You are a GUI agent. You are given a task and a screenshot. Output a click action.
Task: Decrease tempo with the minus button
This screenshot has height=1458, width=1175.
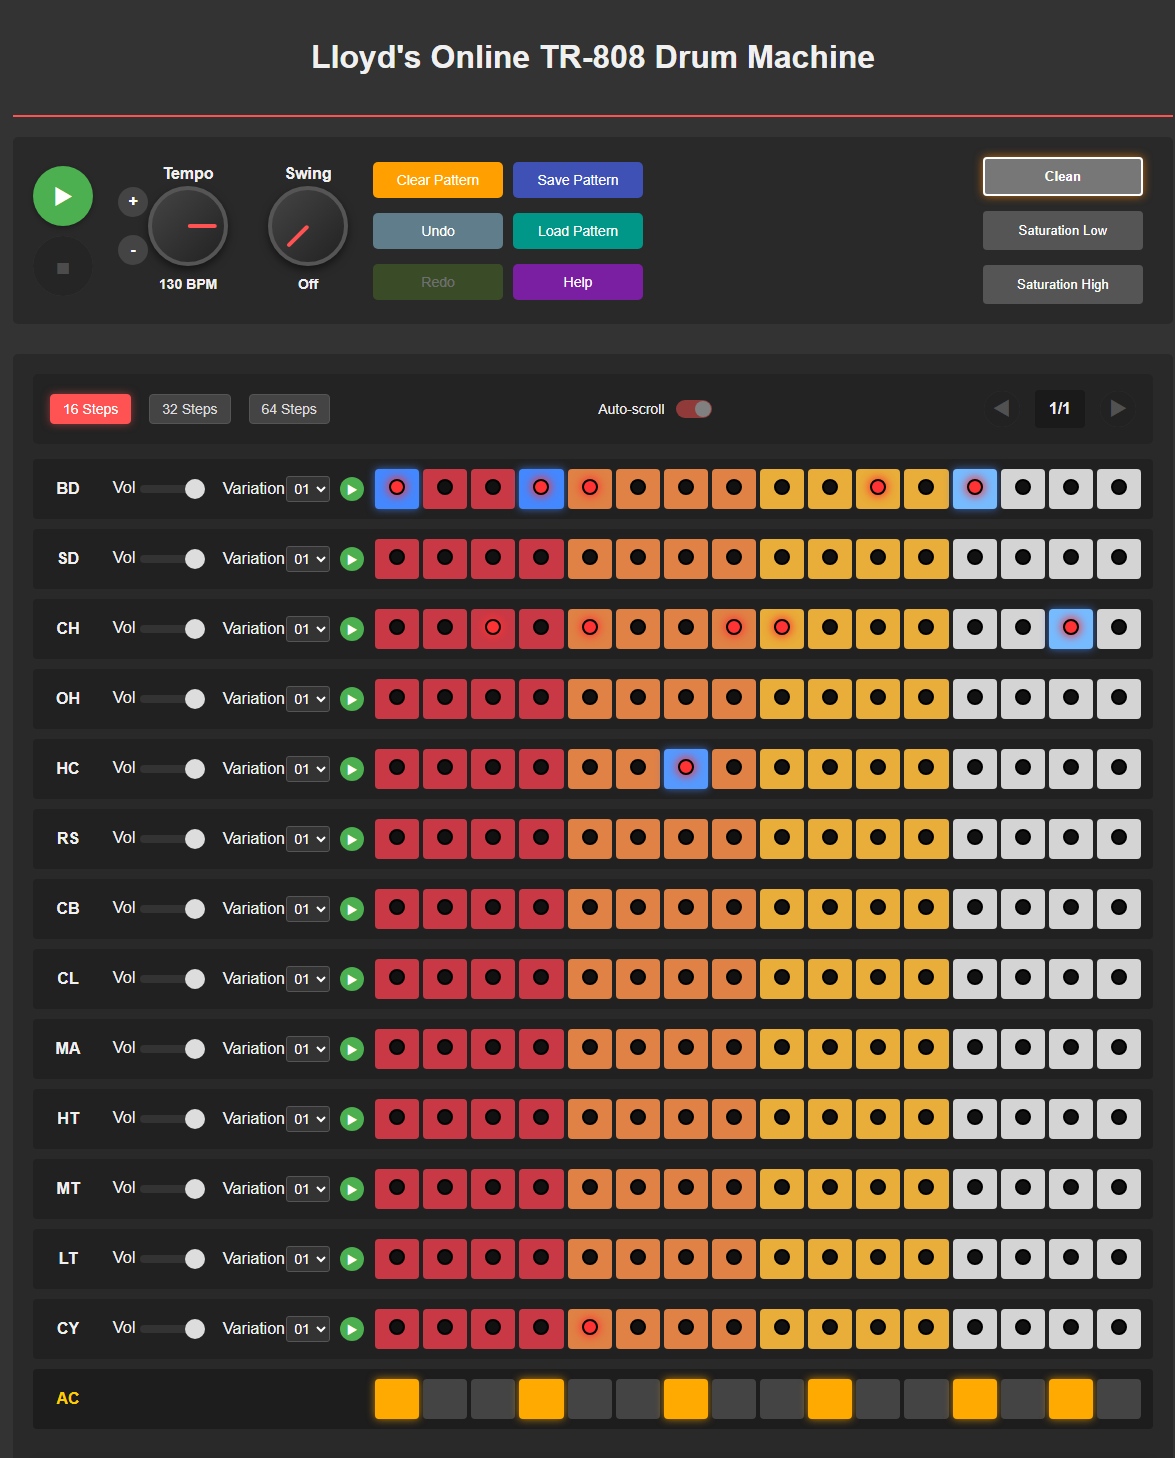pyautogui.click(x=133, y=250)
